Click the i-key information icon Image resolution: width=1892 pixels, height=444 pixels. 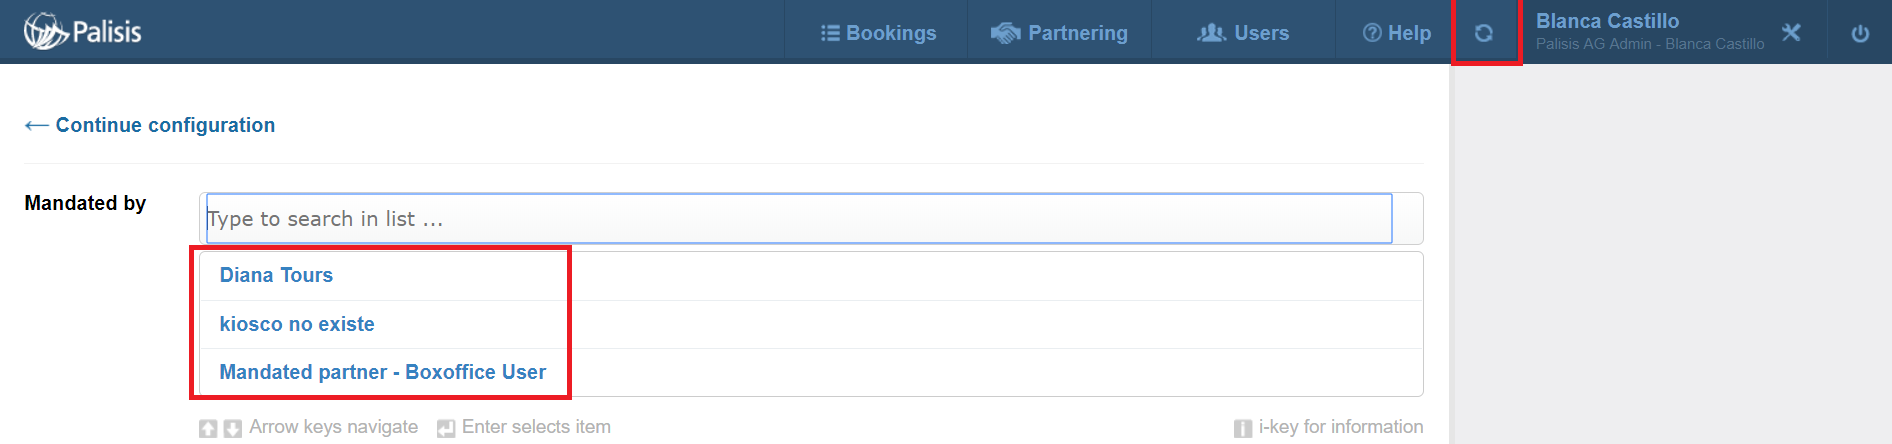click(1243, 428)
